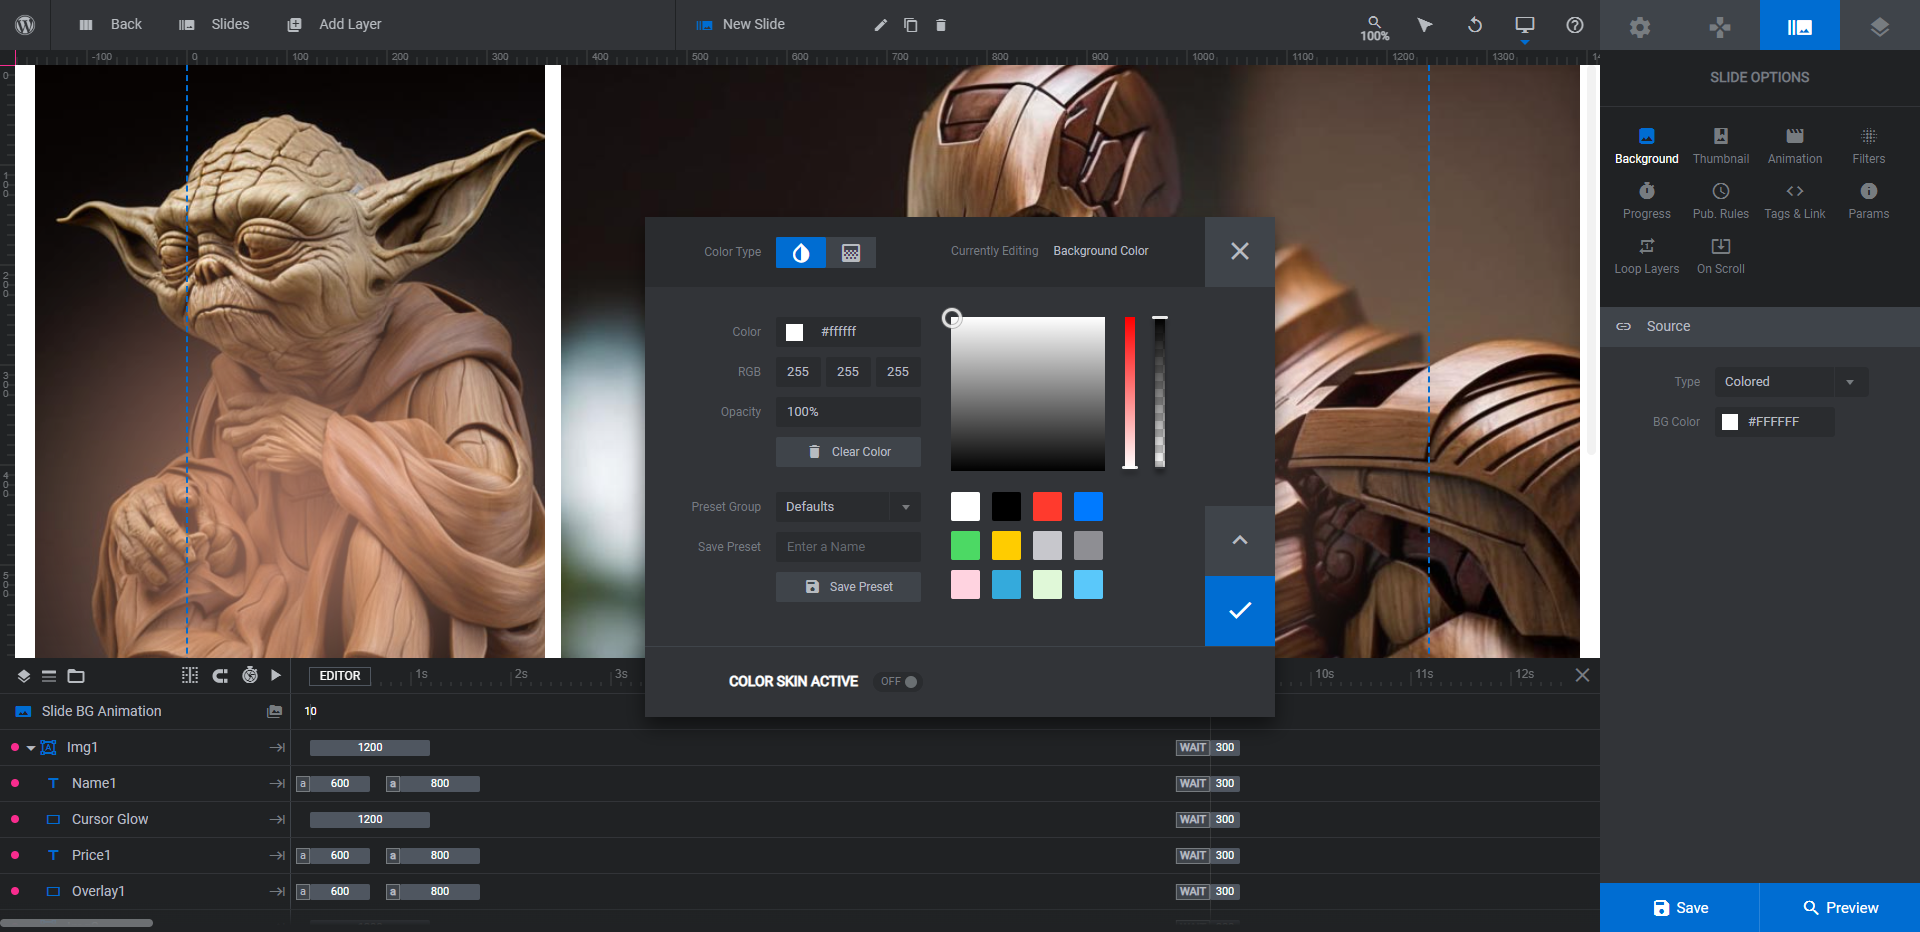Open the Filters slide option
Image resolution: width=1920 pixels, height=932 pixels.
coord(1869,146)
